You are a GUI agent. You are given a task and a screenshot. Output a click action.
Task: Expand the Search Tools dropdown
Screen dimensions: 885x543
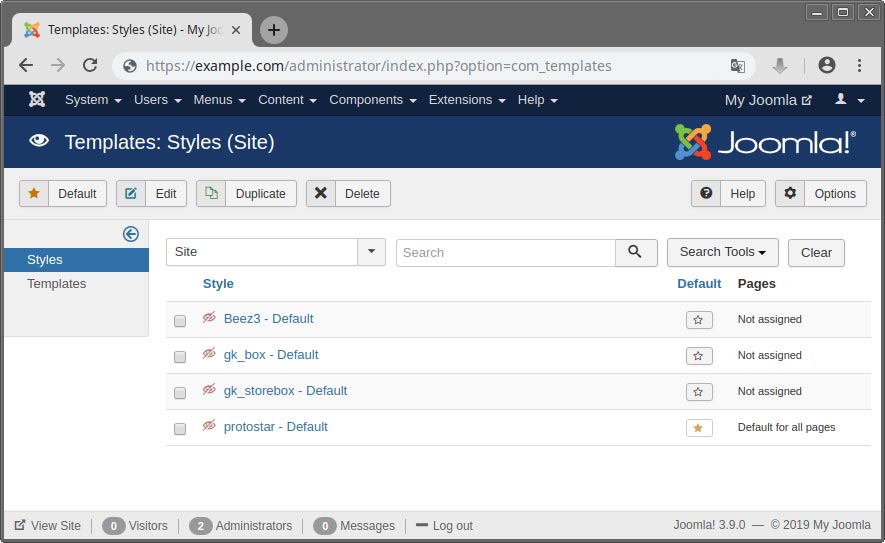point(722,252)
